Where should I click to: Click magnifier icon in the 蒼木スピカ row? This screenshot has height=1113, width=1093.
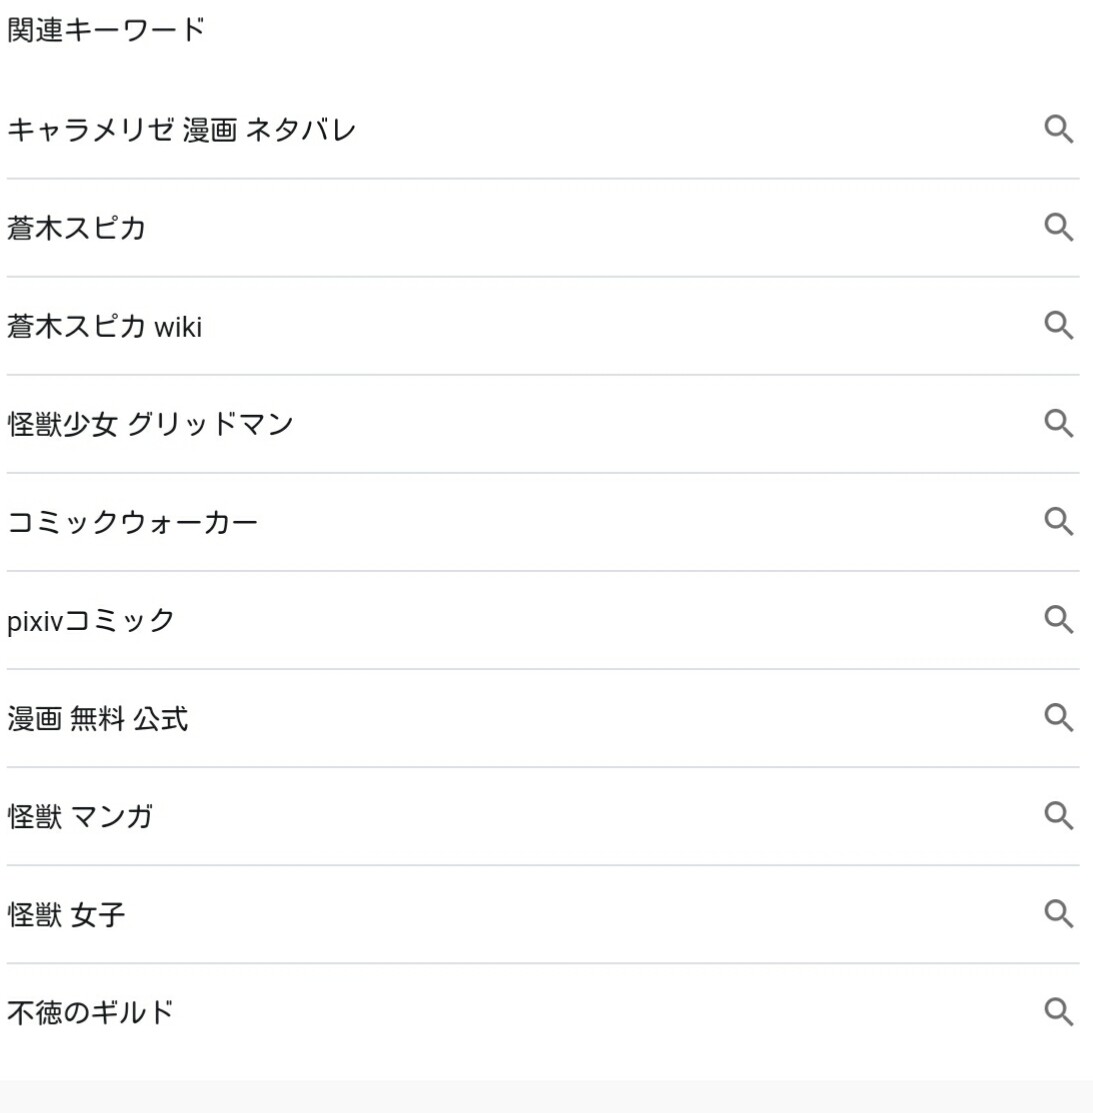pos(1058,228)
